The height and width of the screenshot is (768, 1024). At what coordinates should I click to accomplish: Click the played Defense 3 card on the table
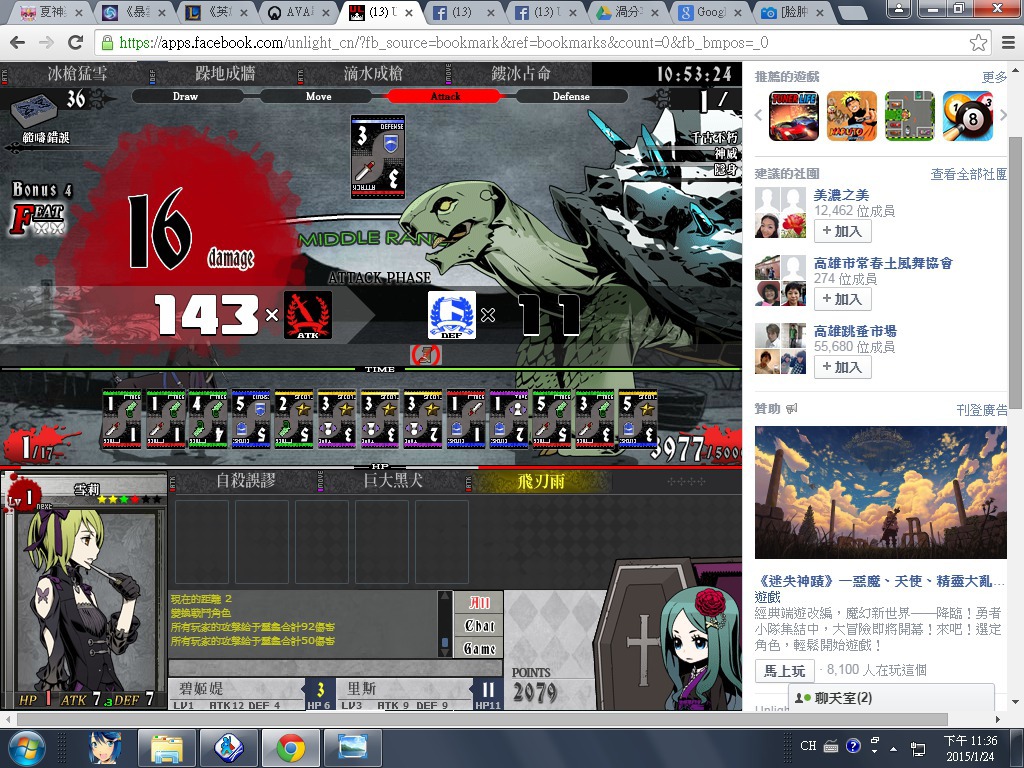click(378, 157)
